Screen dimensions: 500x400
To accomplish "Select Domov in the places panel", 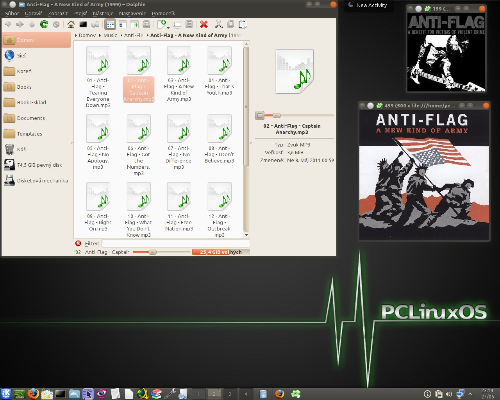I will click(x=37, y=40).
